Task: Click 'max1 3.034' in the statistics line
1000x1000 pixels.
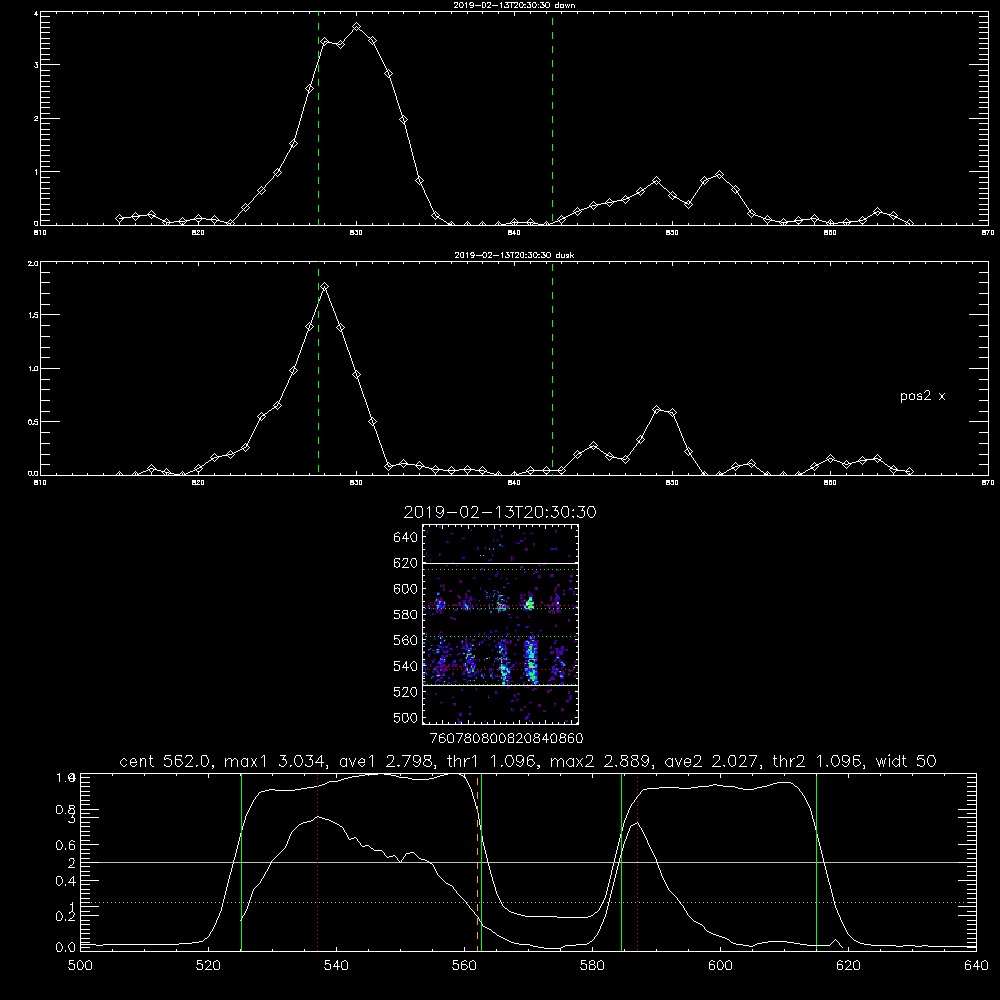Action: (273, 761)
